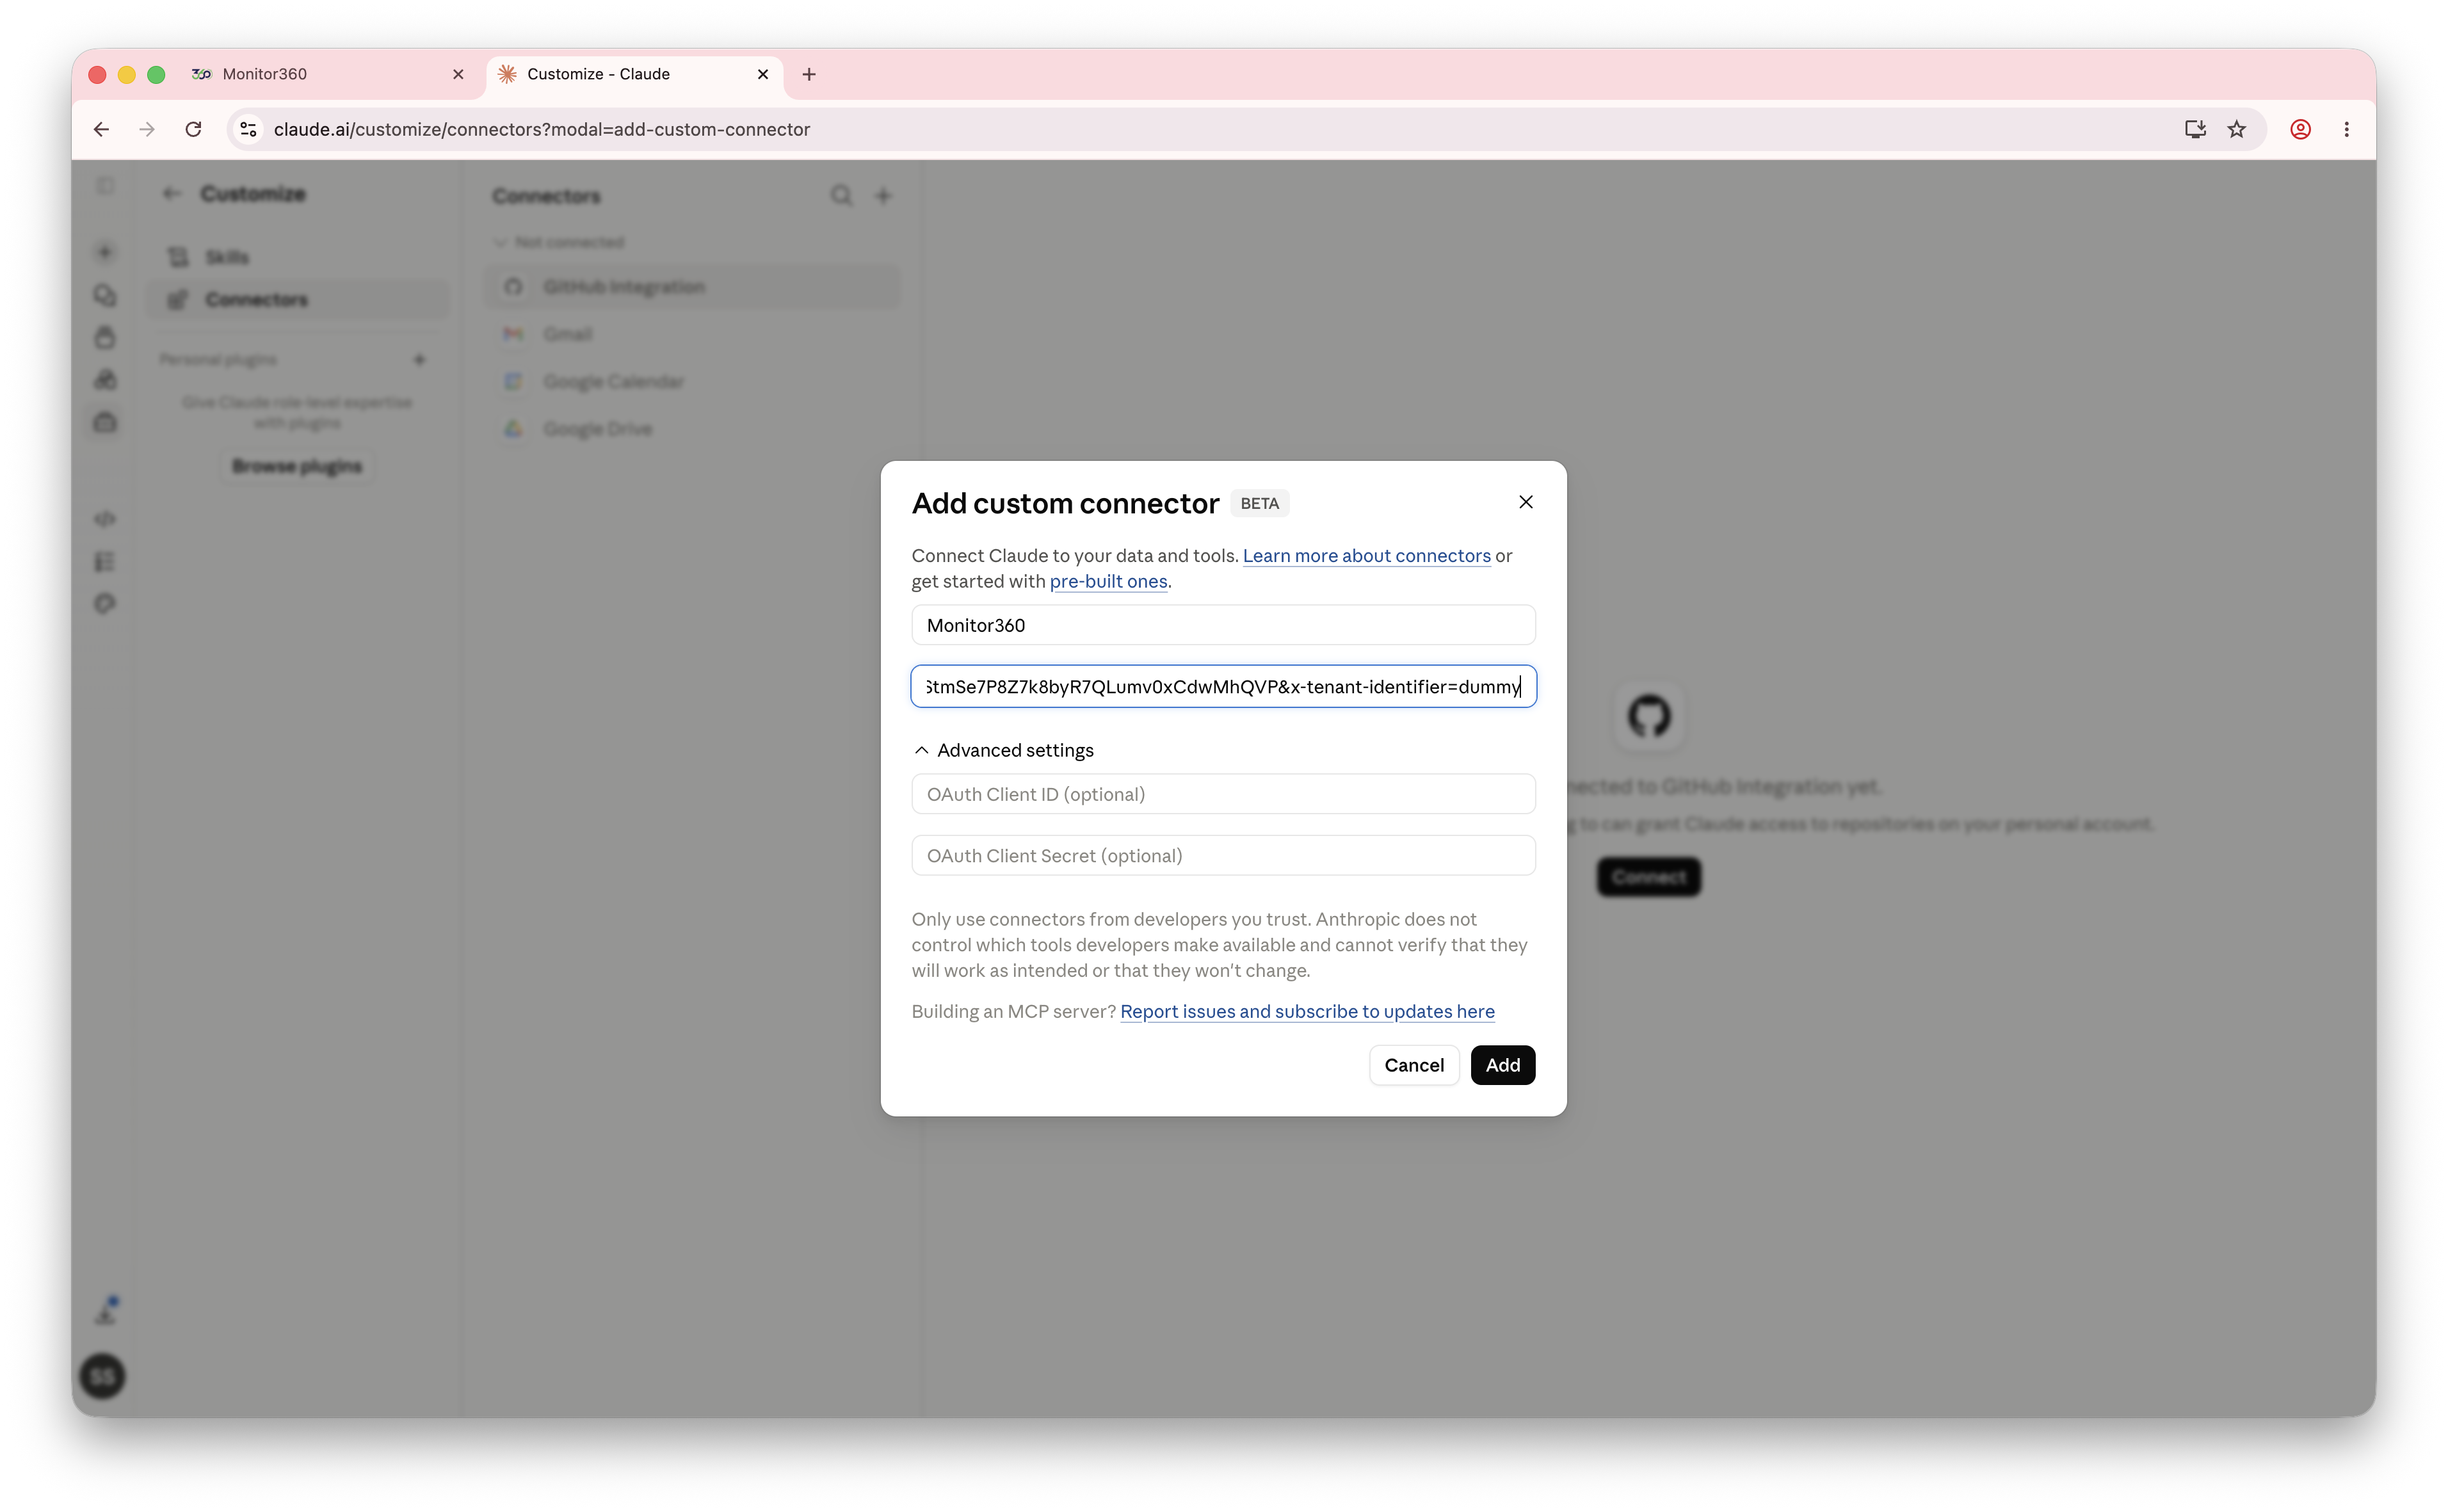Screen dimensions: 2448x1512
Task: Select Google Drive in the connectors list
Action: (x=692, y=429)
